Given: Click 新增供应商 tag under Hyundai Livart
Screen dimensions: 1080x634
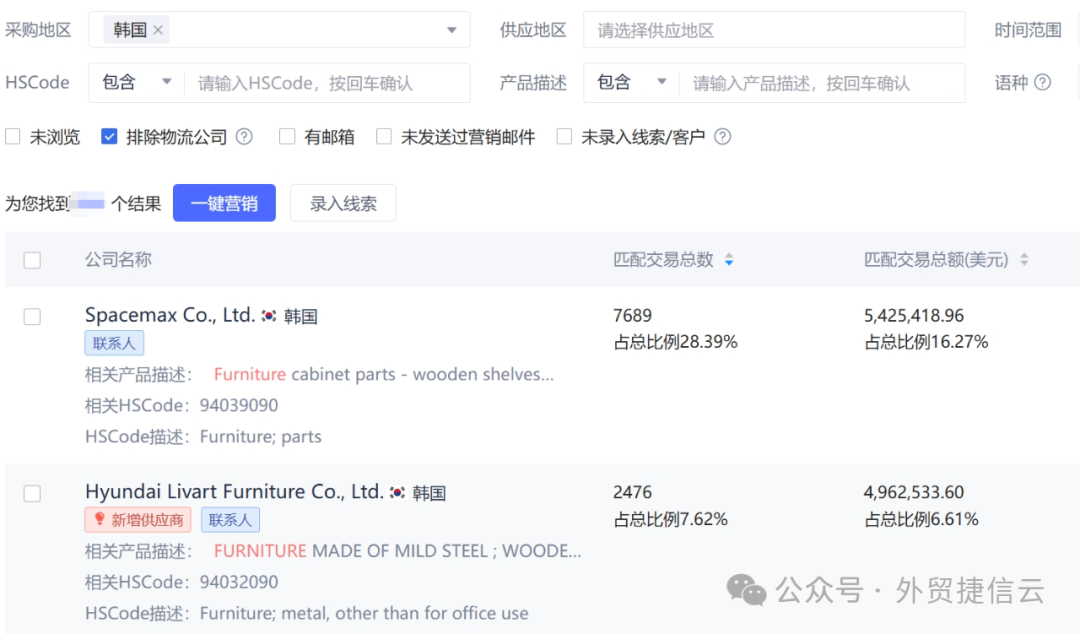Looking at the screenshot, I should click(x=138, y=520).
